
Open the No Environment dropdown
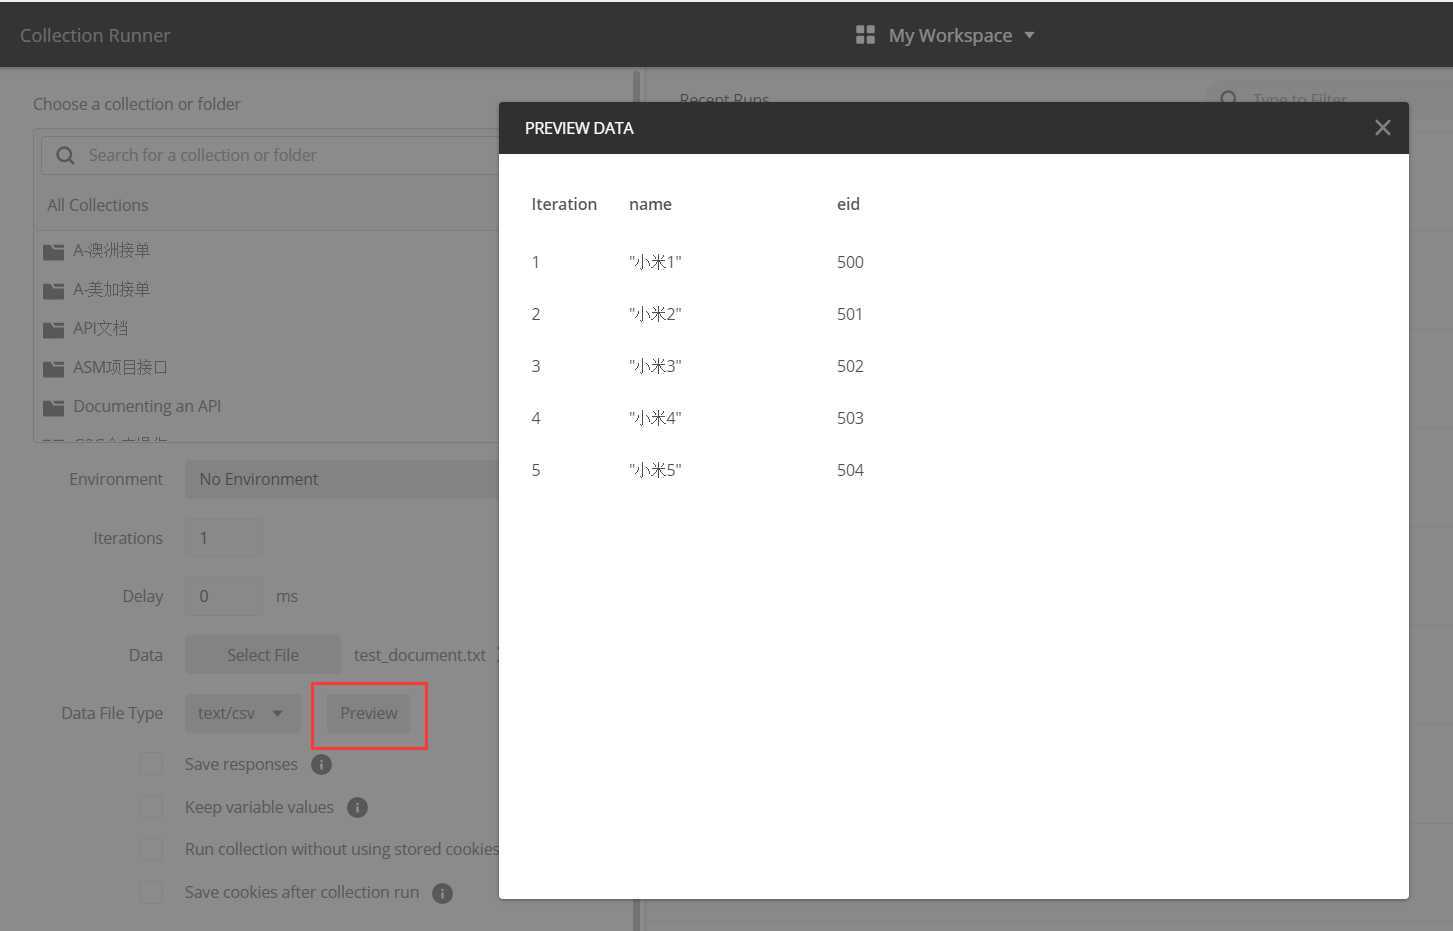[342, 479]
